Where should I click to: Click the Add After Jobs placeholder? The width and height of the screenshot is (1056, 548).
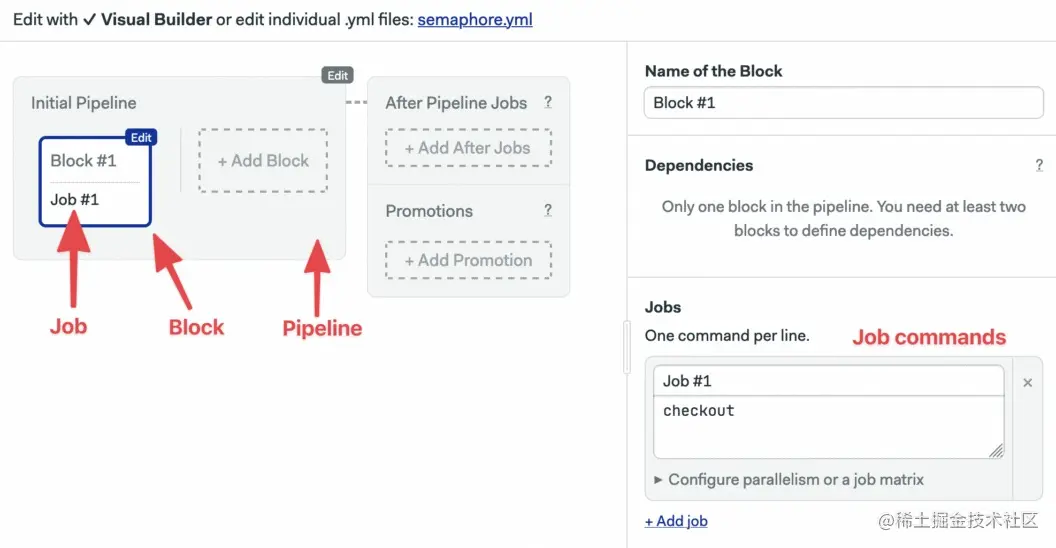click(468, 148)
